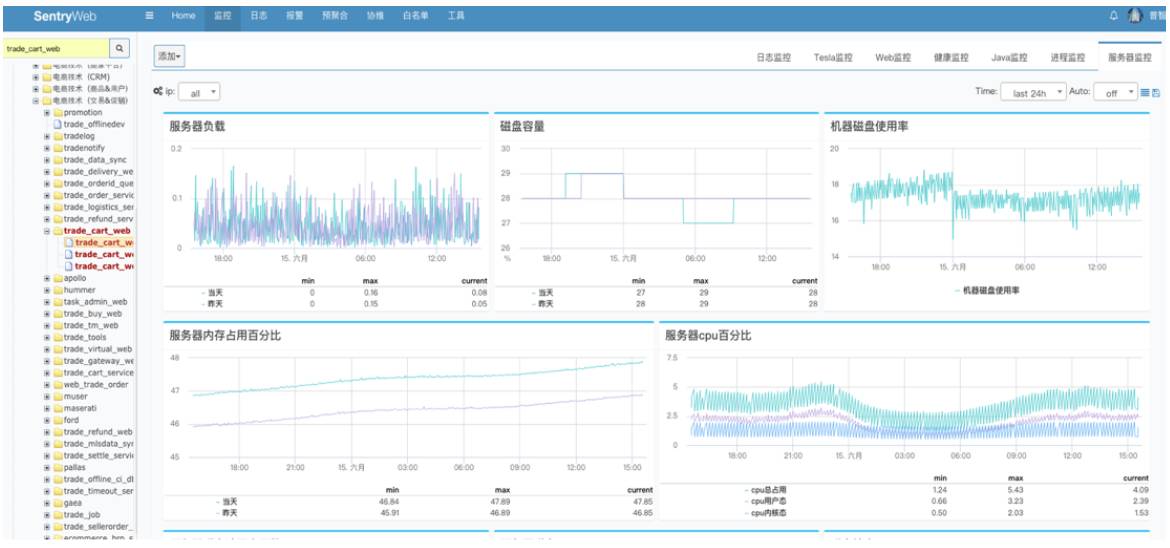Click the 服务器cpu百分比 panel title

(x=708, y=336)
